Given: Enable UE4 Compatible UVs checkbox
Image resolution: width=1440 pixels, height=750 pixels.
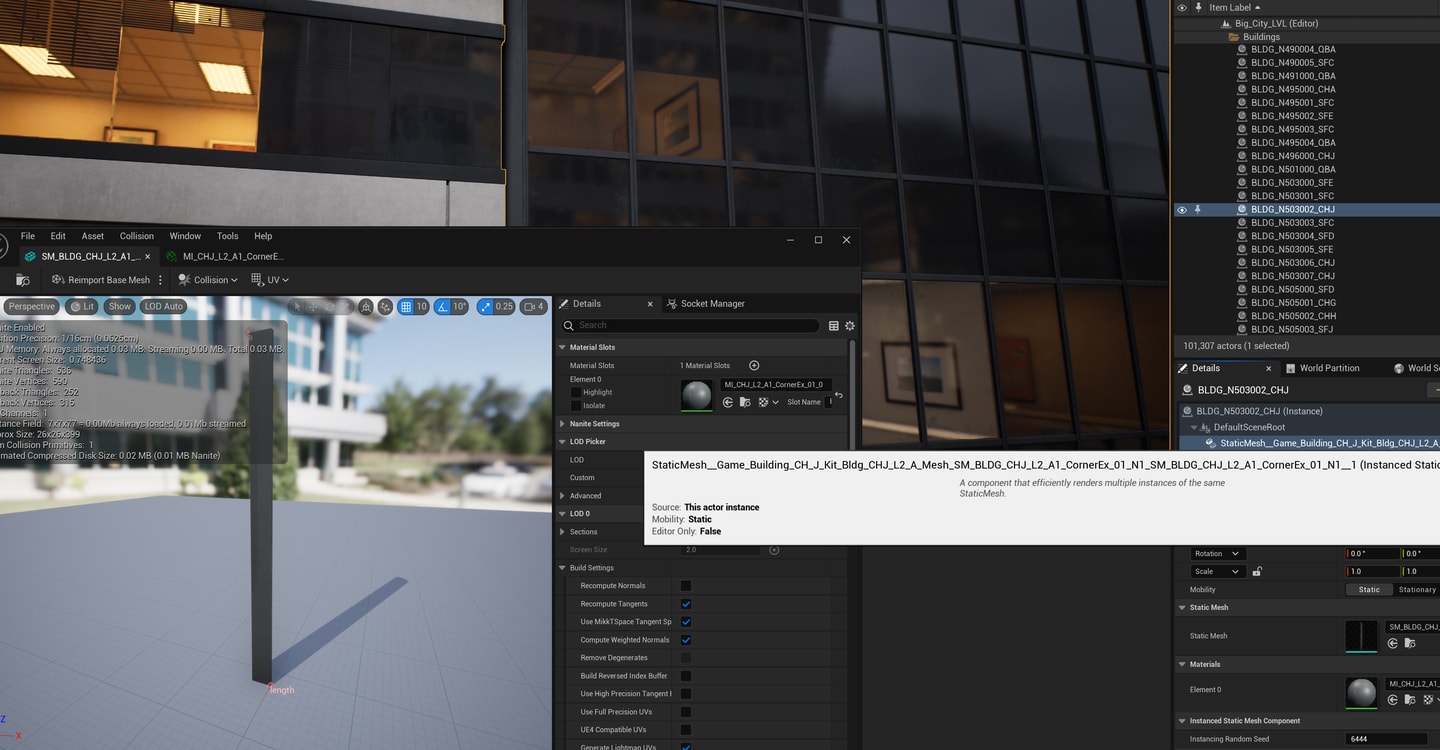Looking at the screenshot, I should point(686,730).
